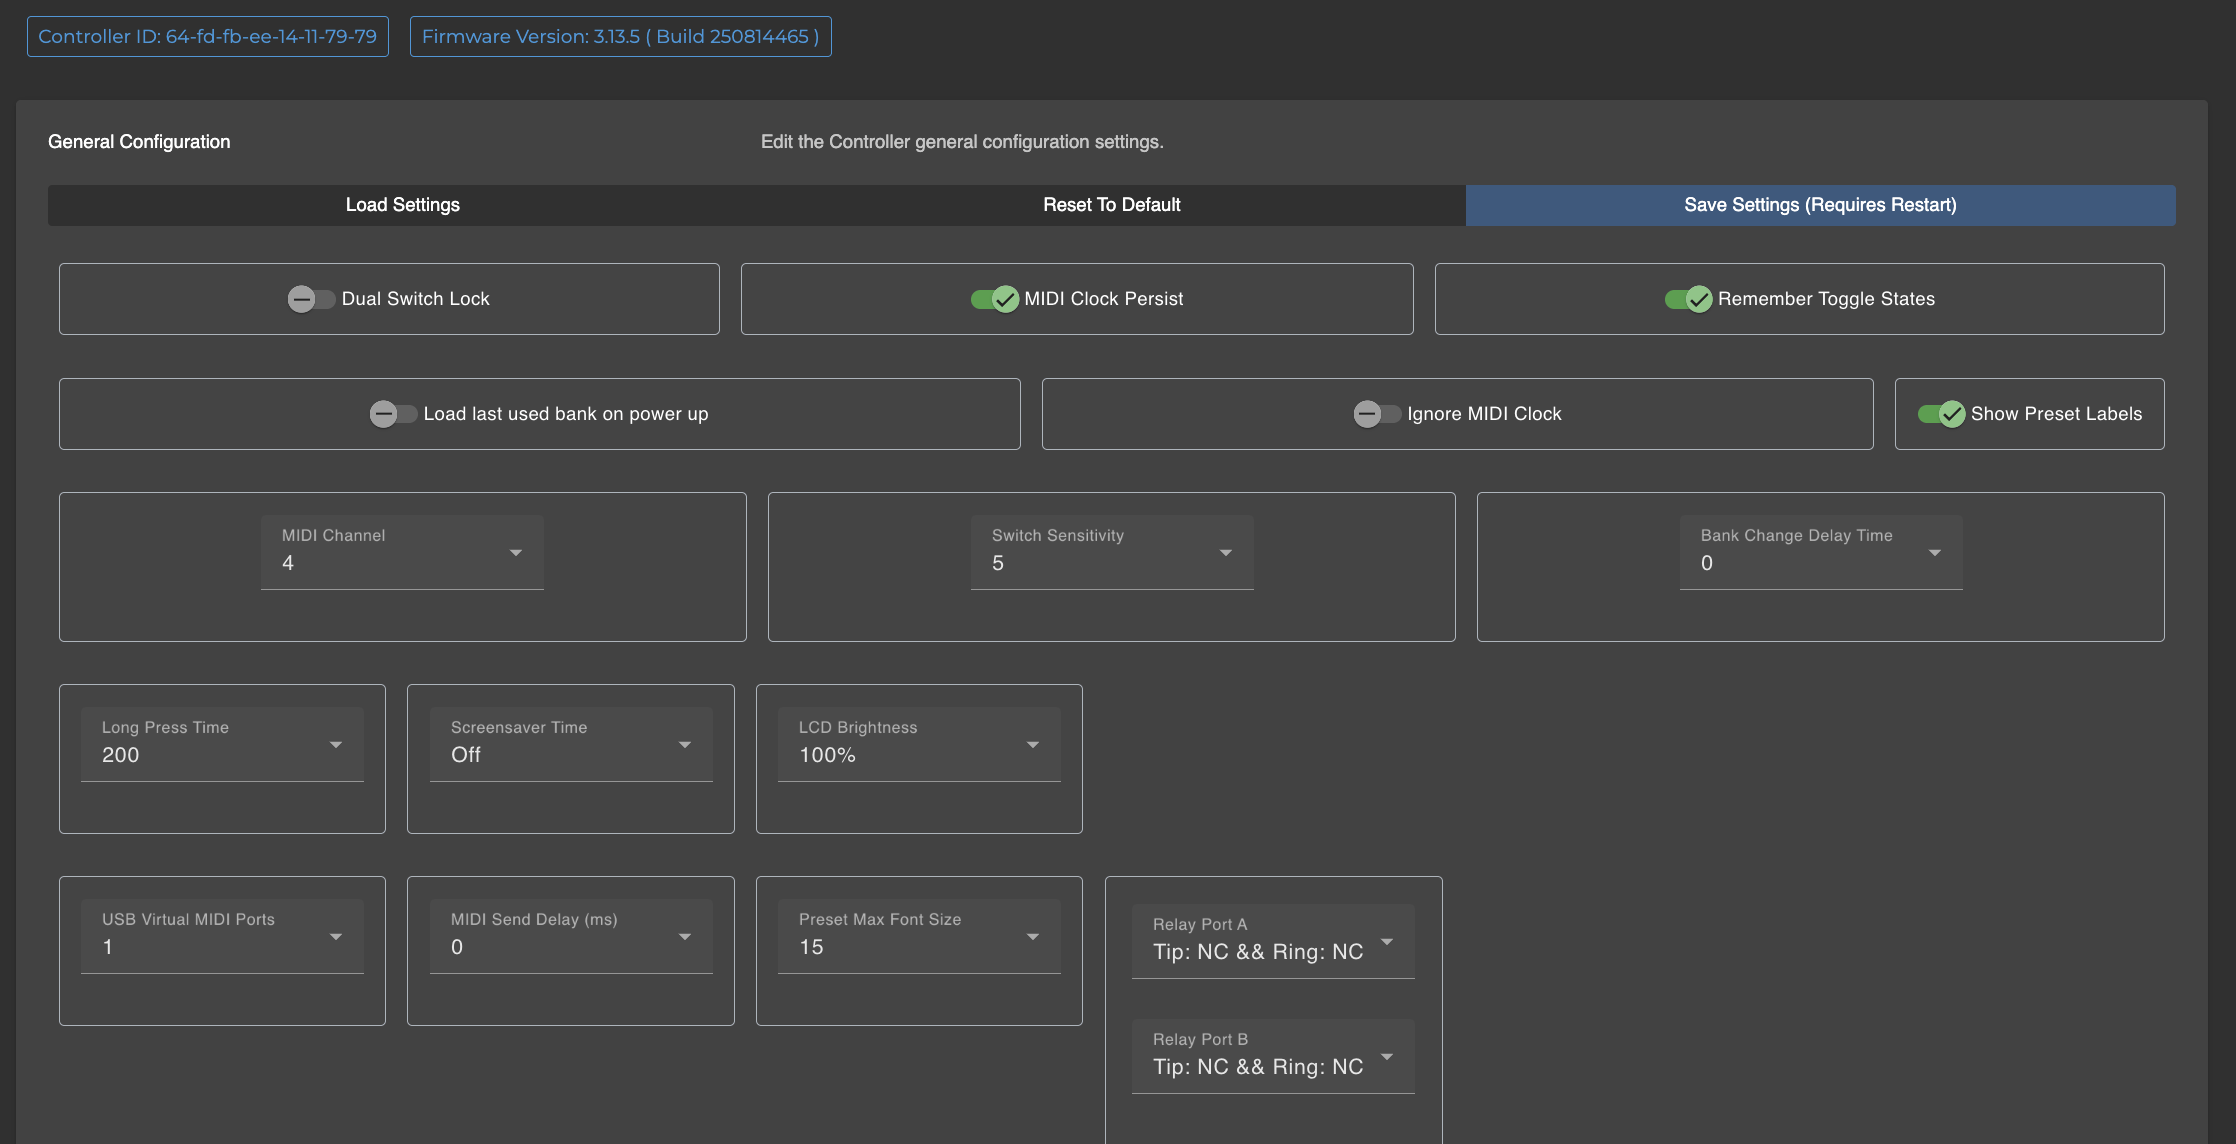Screen dimensions: 2236x1144
Task: Click Save Settings (Requires Restart)
Action: pos(1819,205)
